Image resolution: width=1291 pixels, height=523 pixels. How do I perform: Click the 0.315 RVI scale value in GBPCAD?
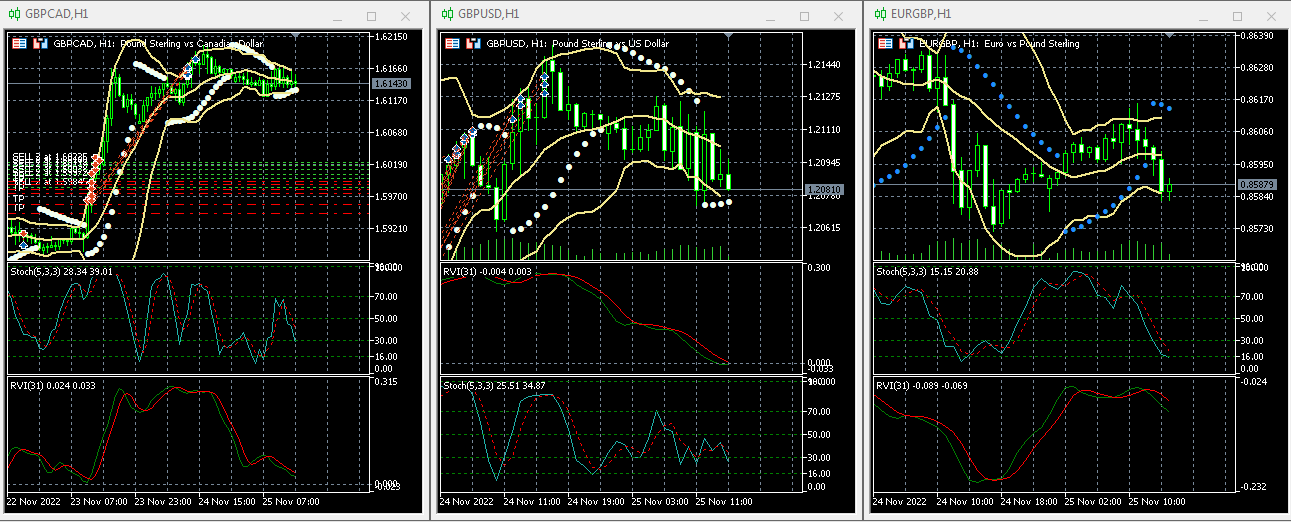coord(383,381)
